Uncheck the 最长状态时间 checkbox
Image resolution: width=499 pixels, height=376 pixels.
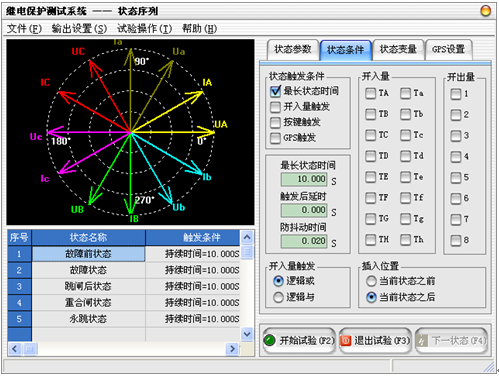click(x=275, y=91)
